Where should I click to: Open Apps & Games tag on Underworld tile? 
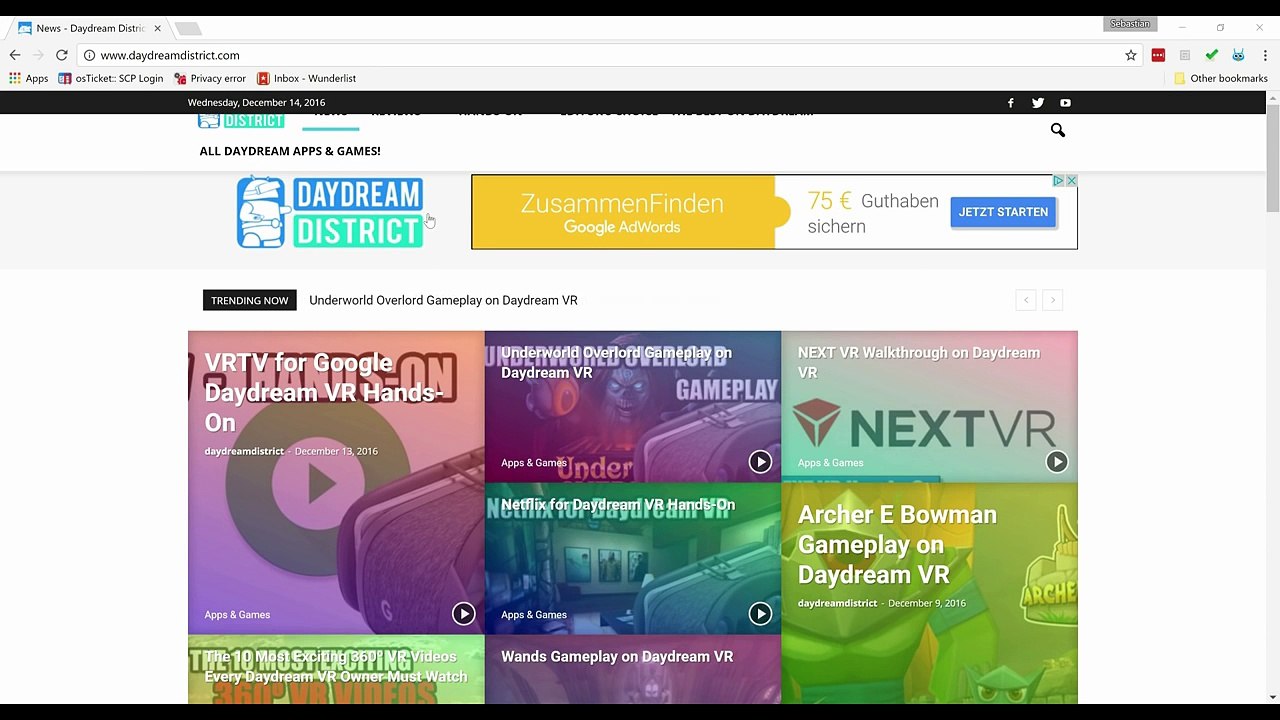(x=534, y=463)
